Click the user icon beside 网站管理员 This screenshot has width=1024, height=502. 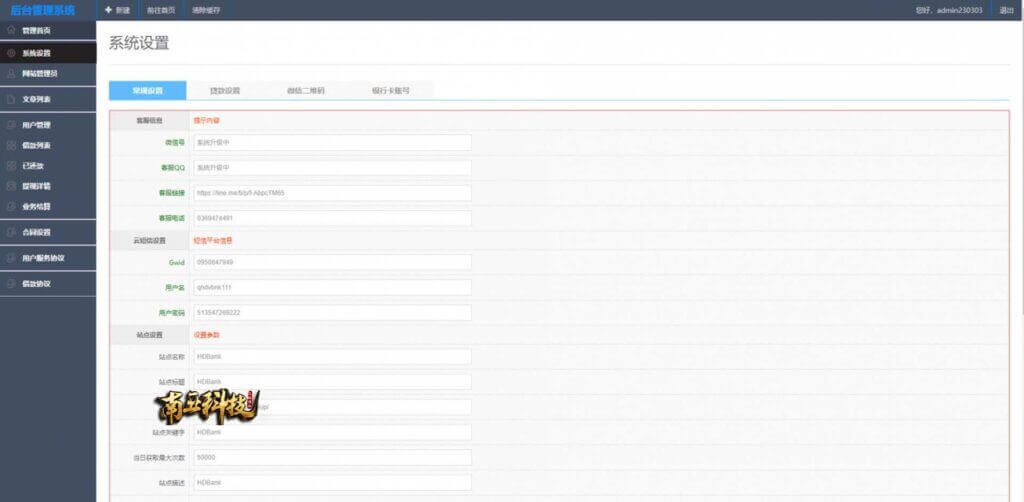(10, 73)
